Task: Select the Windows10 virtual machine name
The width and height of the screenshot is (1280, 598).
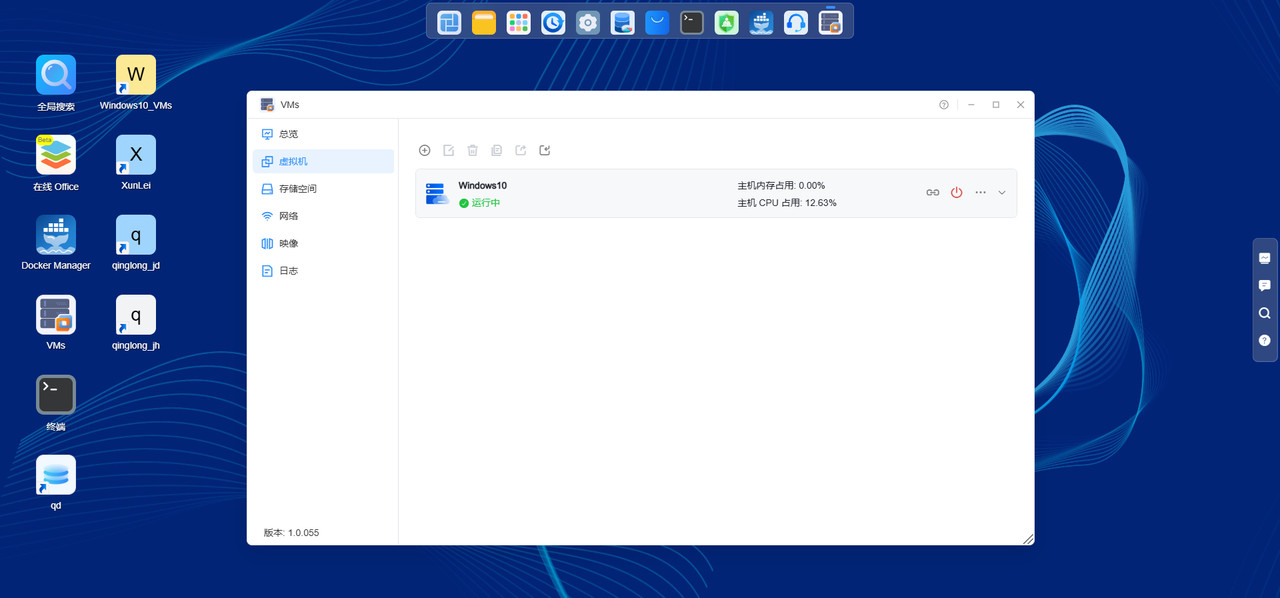Action: coord(482,185)
